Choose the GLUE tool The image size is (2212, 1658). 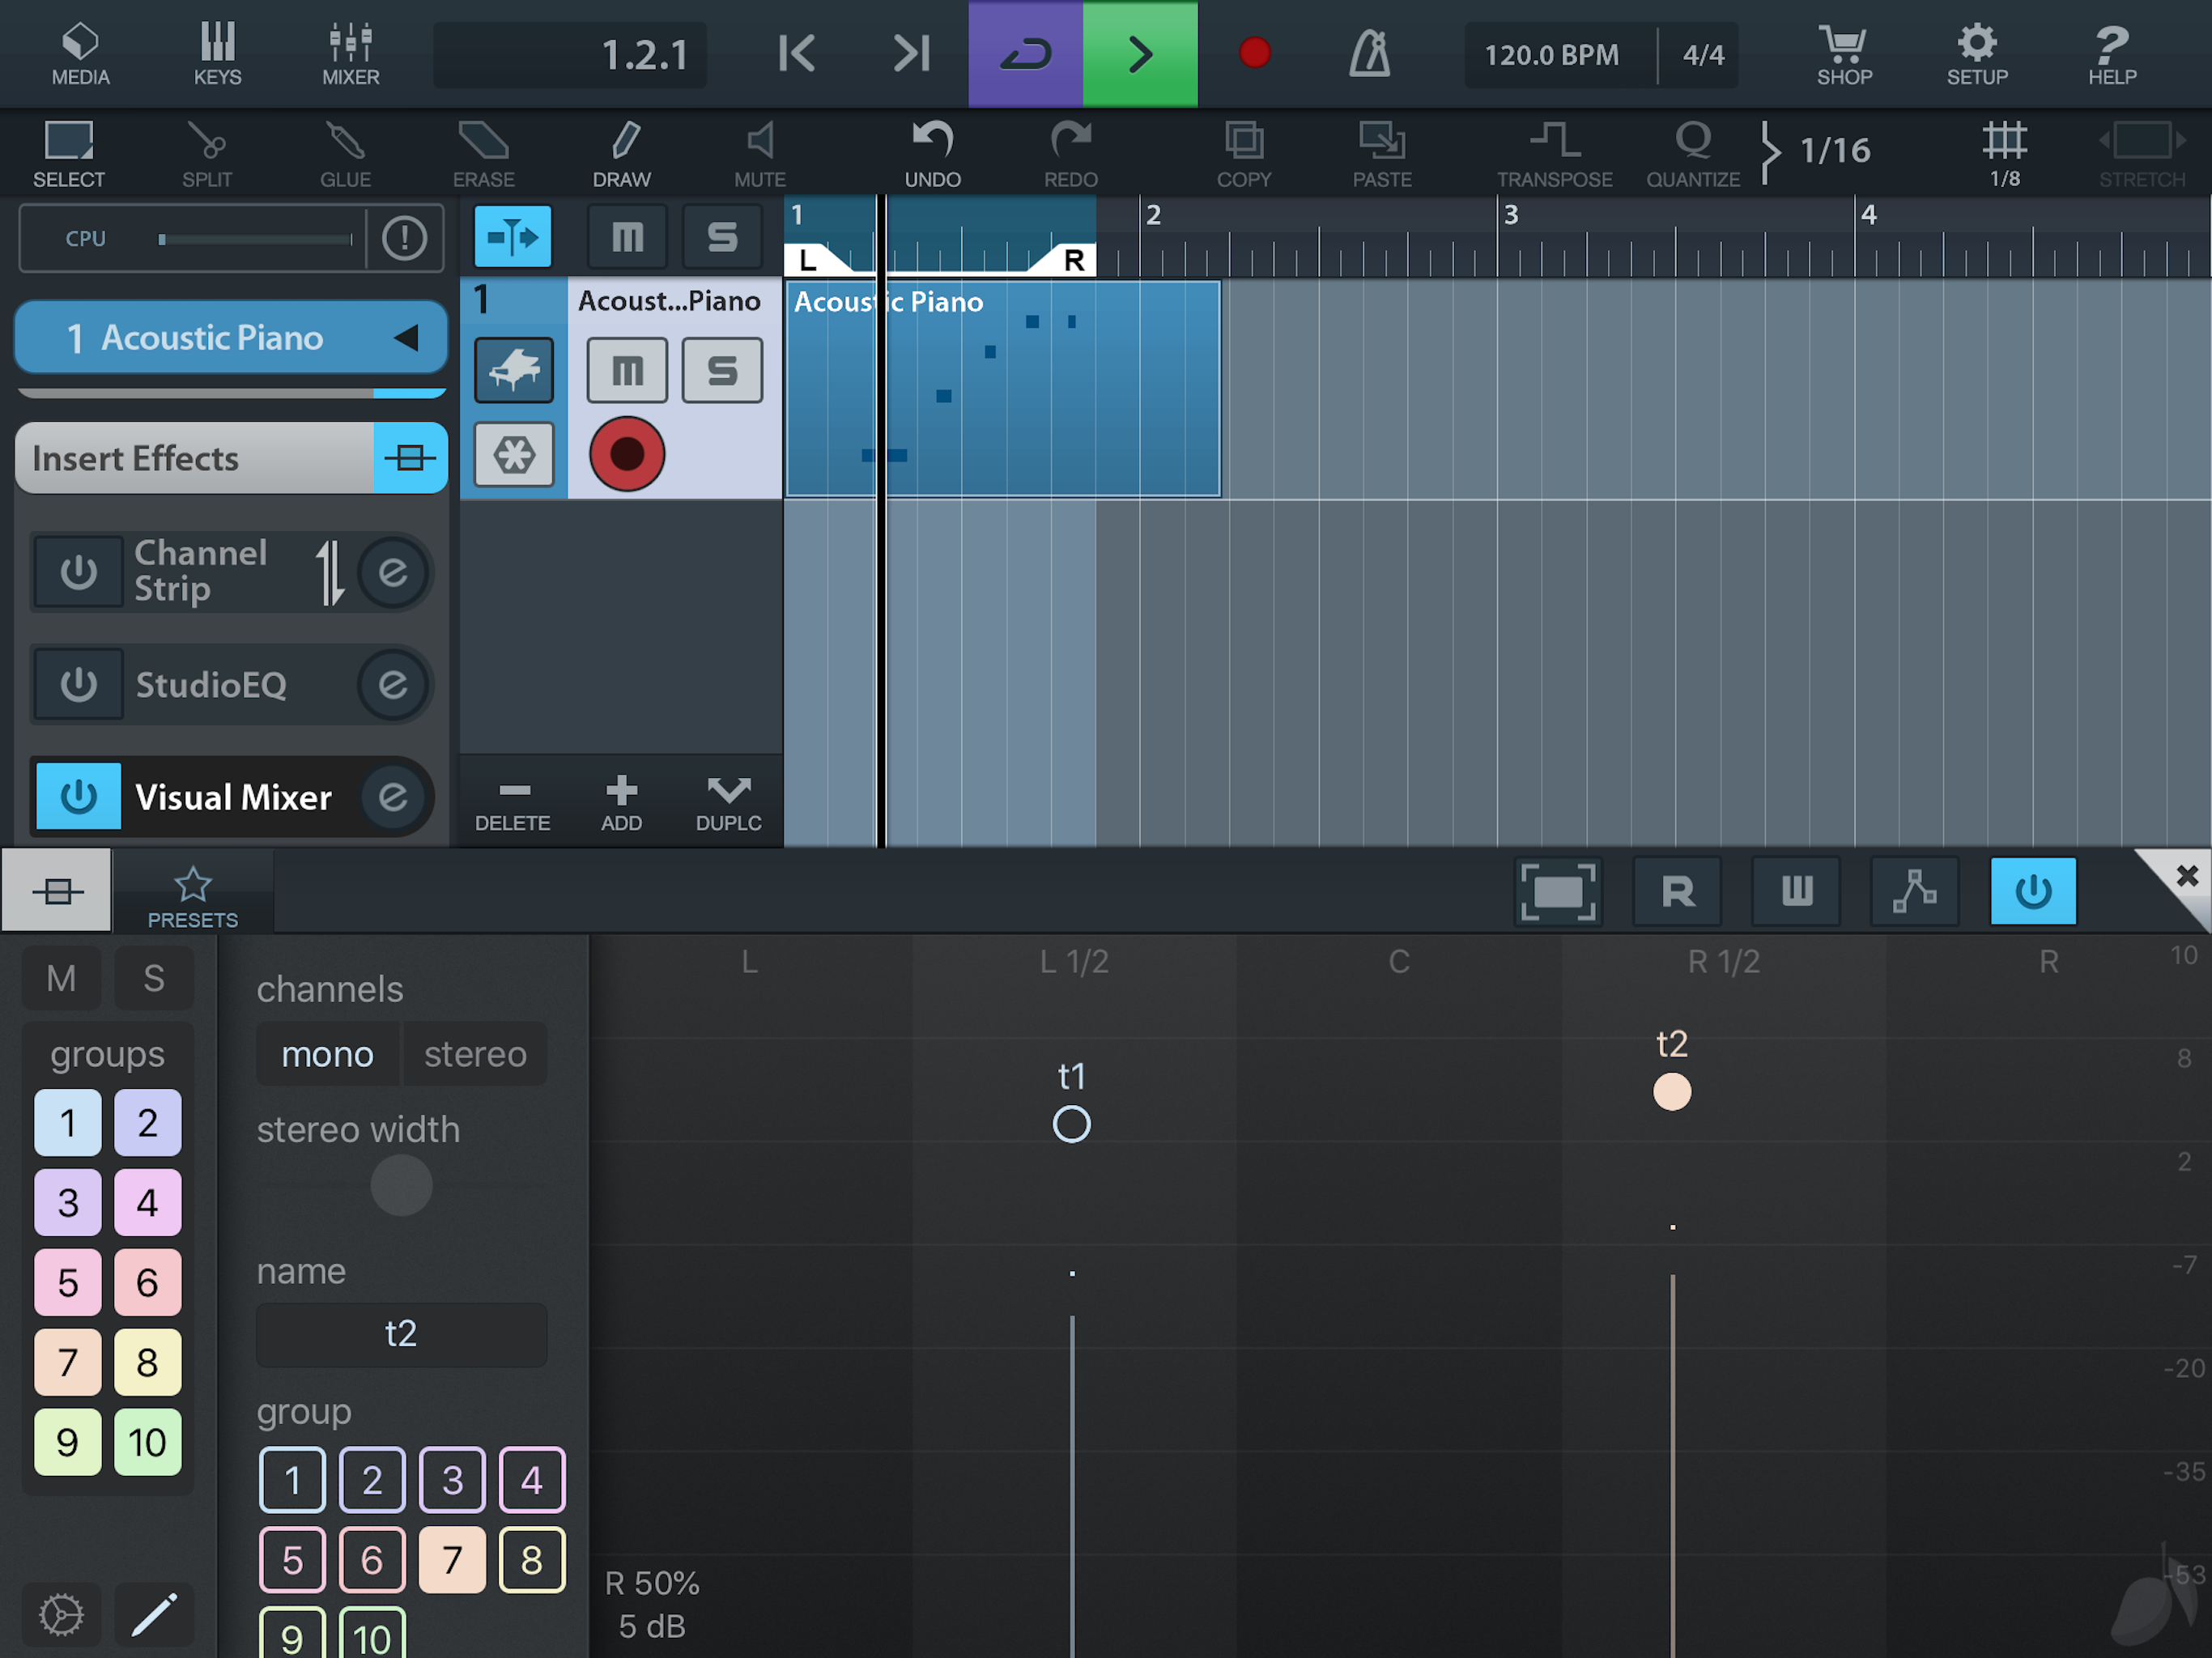click(345, 153)
